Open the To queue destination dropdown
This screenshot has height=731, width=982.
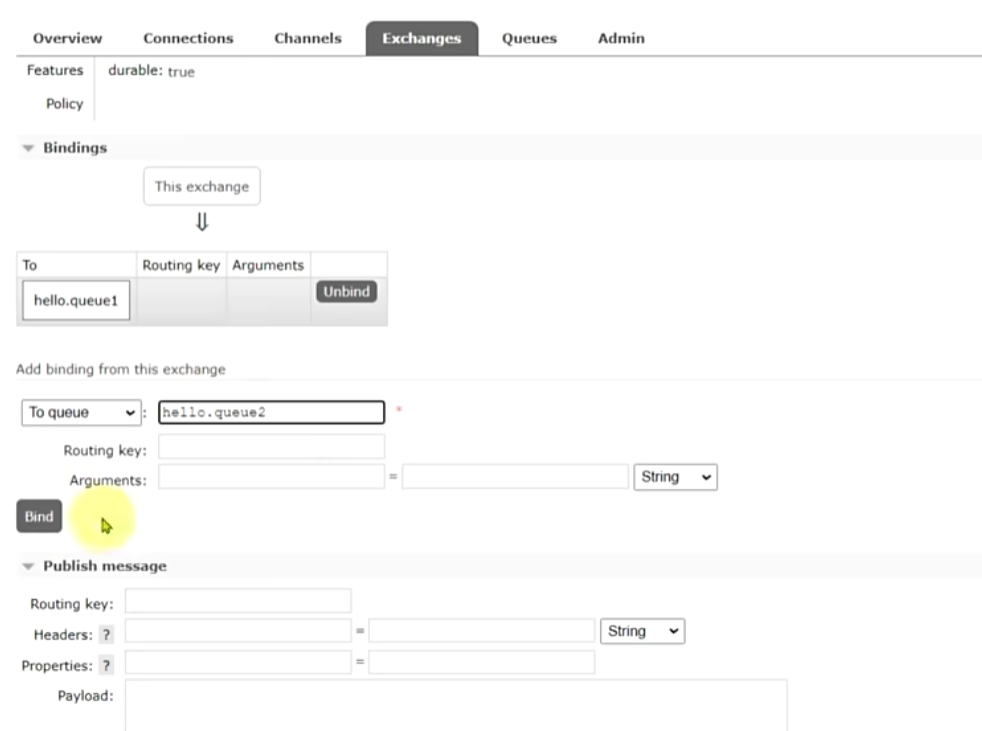(x=81, y=413)
